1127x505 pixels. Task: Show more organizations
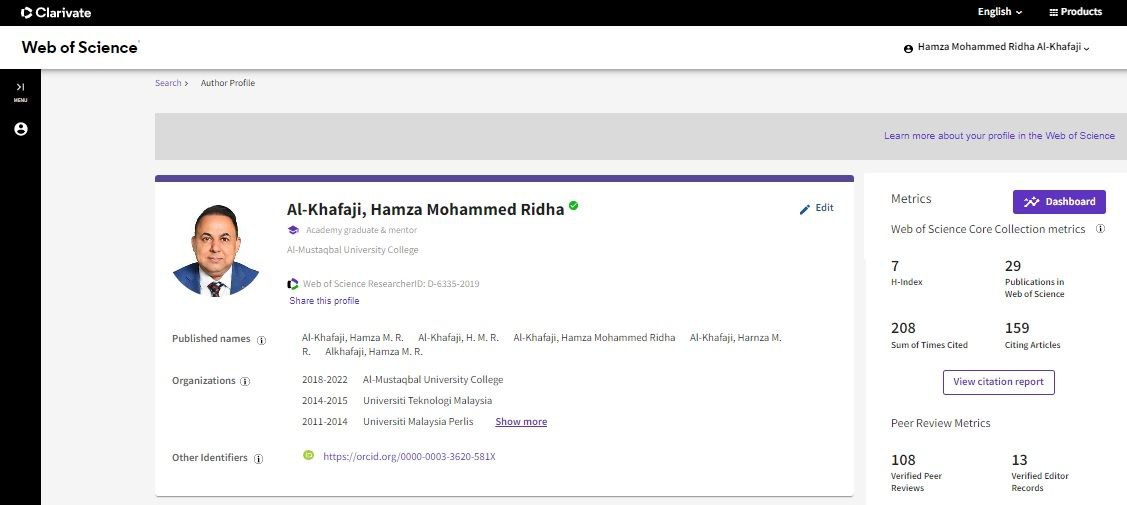(x=521, y=422)
